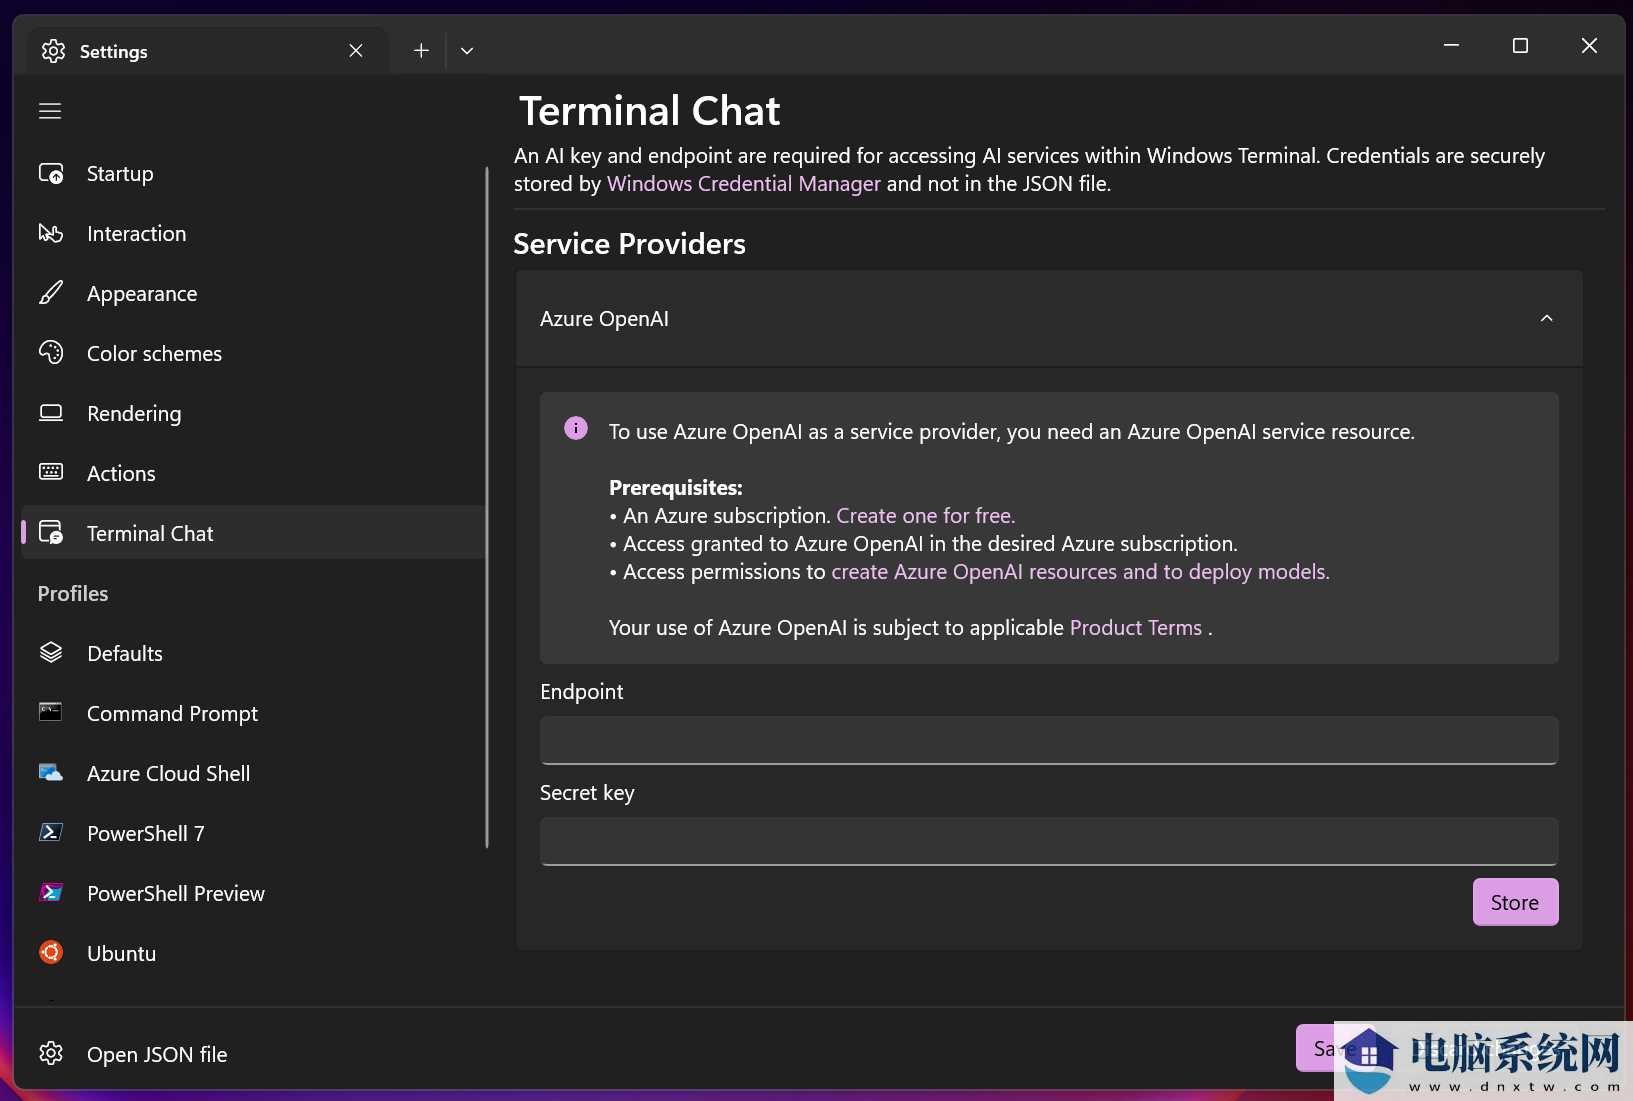Screen dimensions: 1633x1101
Task: Click the sidebar vertical scrollbar
Action: pos(487,508)
